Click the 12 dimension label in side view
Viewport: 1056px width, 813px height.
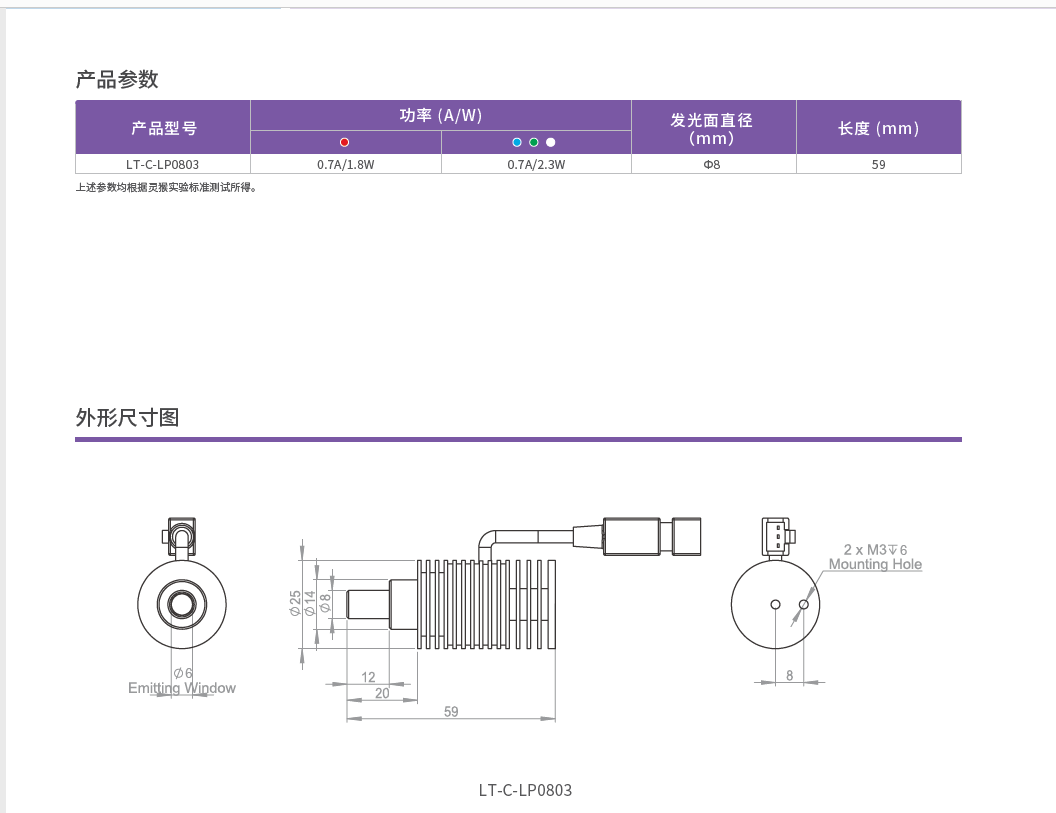(368, 677)
